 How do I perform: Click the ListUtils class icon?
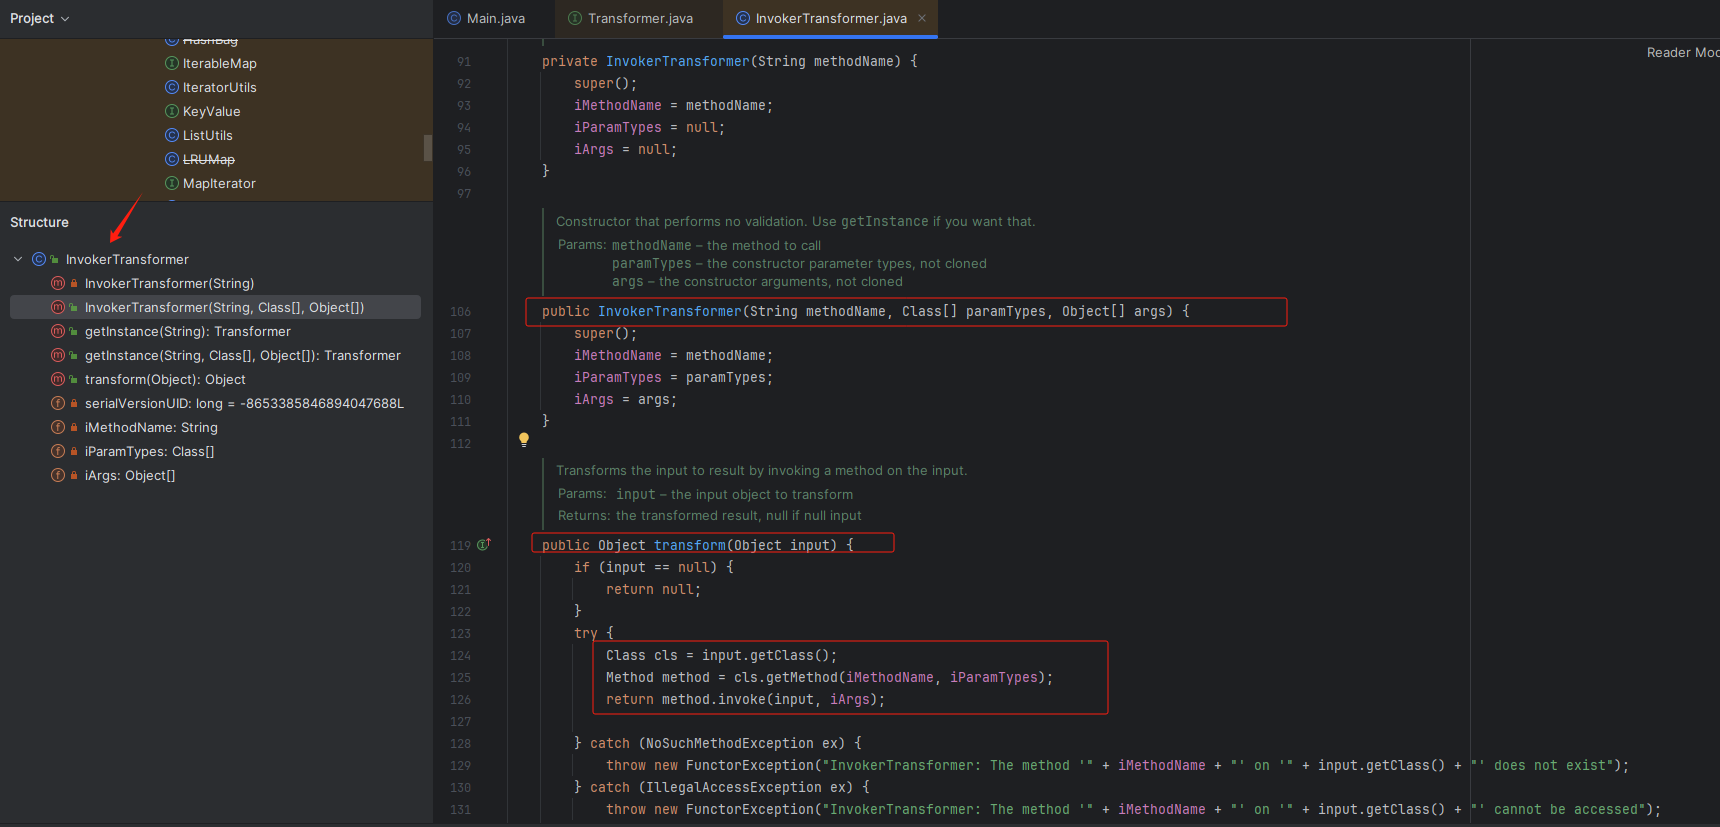point(172,135)
